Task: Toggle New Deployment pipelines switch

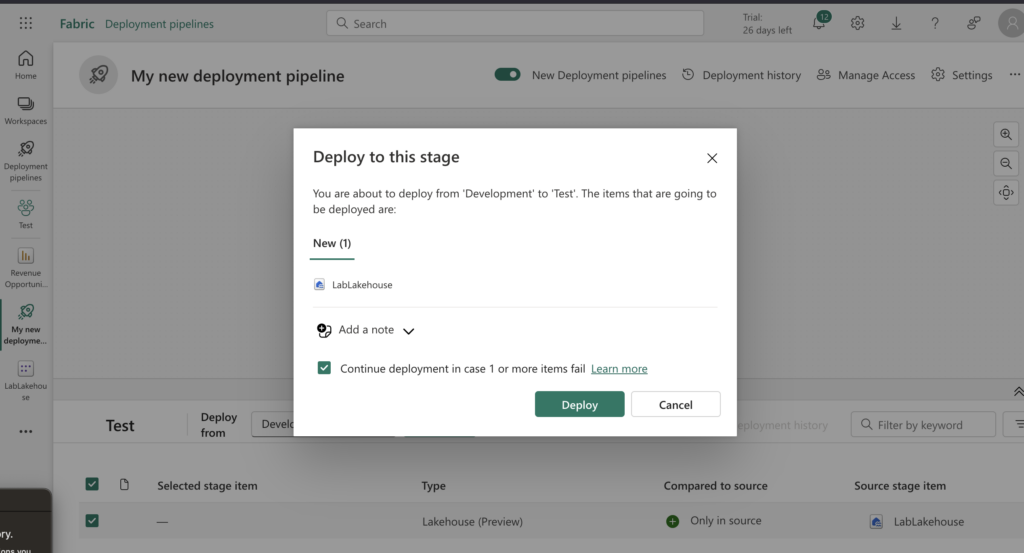Action: (x=507, y=74)
